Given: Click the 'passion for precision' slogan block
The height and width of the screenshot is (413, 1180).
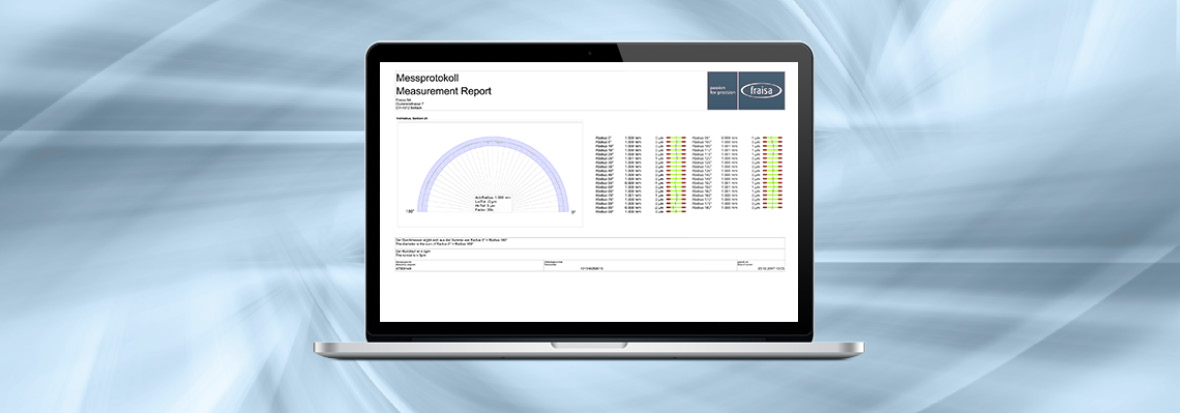Looking at the screenshot, I should click(x=722, y=91).
